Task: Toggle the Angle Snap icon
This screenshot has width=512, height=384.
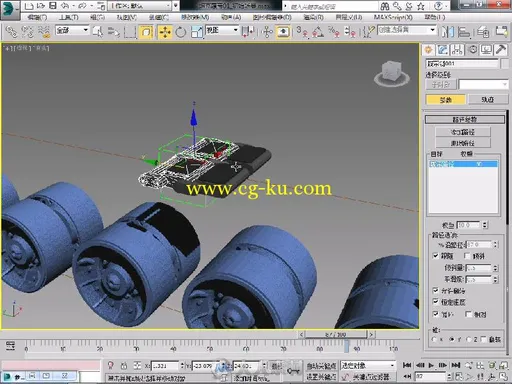Action: click(318, 32)
